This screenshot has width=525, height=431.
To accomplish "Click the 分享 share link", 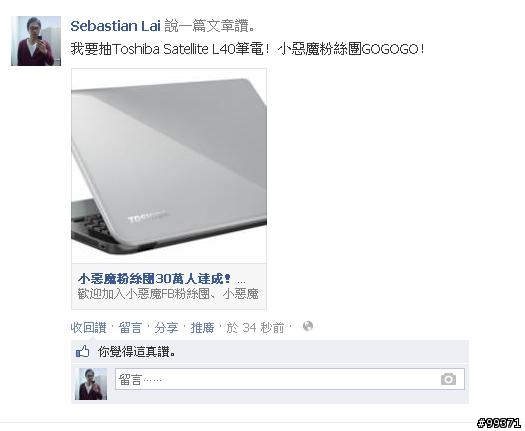I will coord(166,328).
